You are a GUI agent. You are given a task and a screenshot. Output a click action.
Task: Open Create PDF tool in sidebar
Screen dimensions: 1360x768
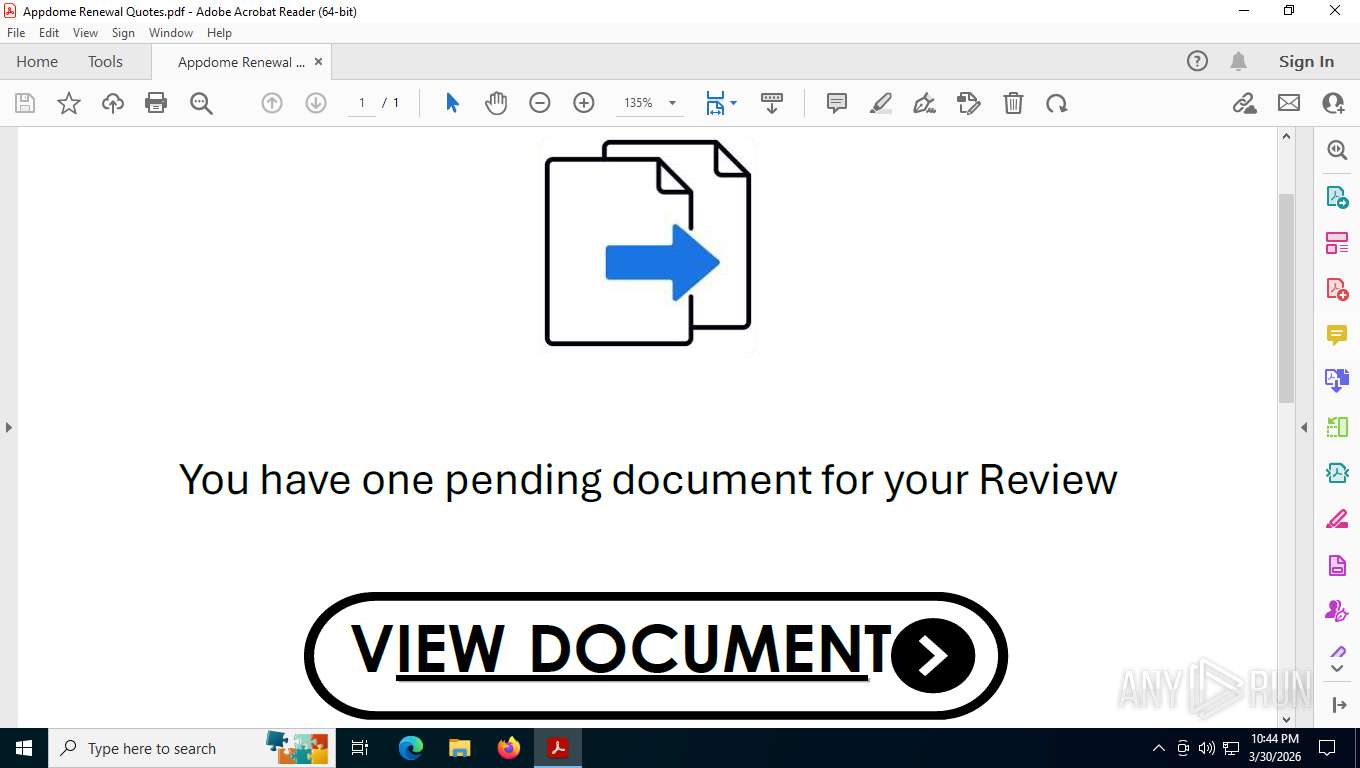pyautogui.click(x=1337, y=289)
